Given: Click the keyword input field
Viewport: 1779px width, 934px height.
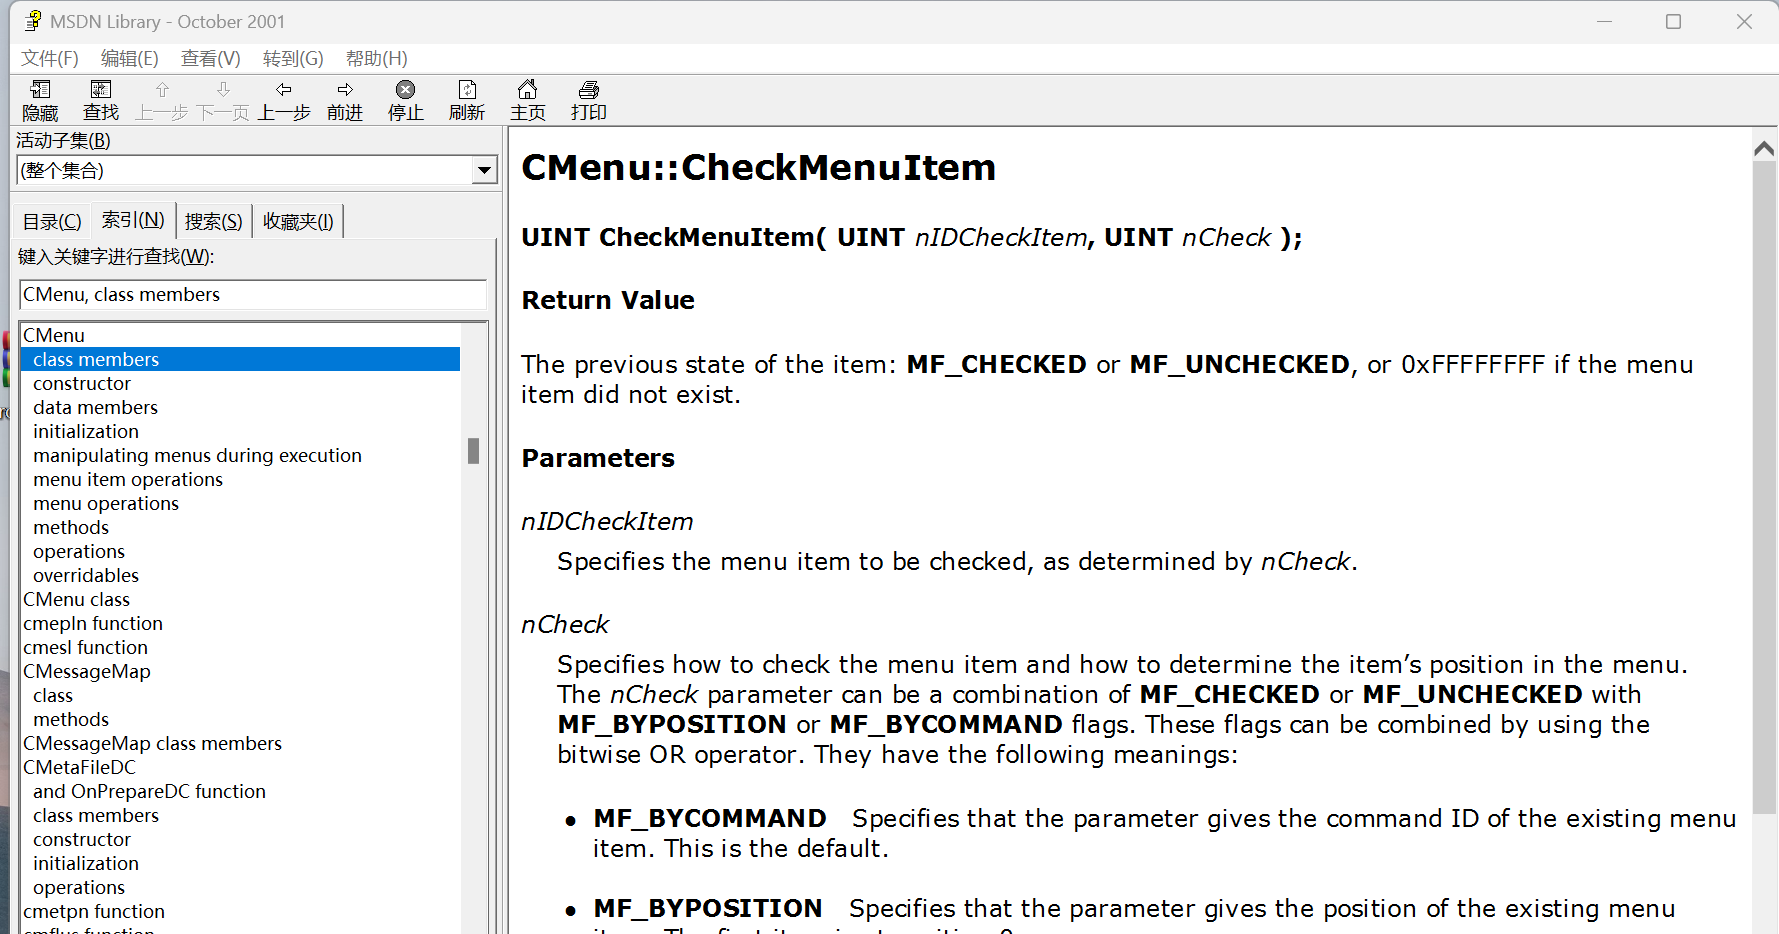Looking at the screenshot, I should tap(253, 294).
